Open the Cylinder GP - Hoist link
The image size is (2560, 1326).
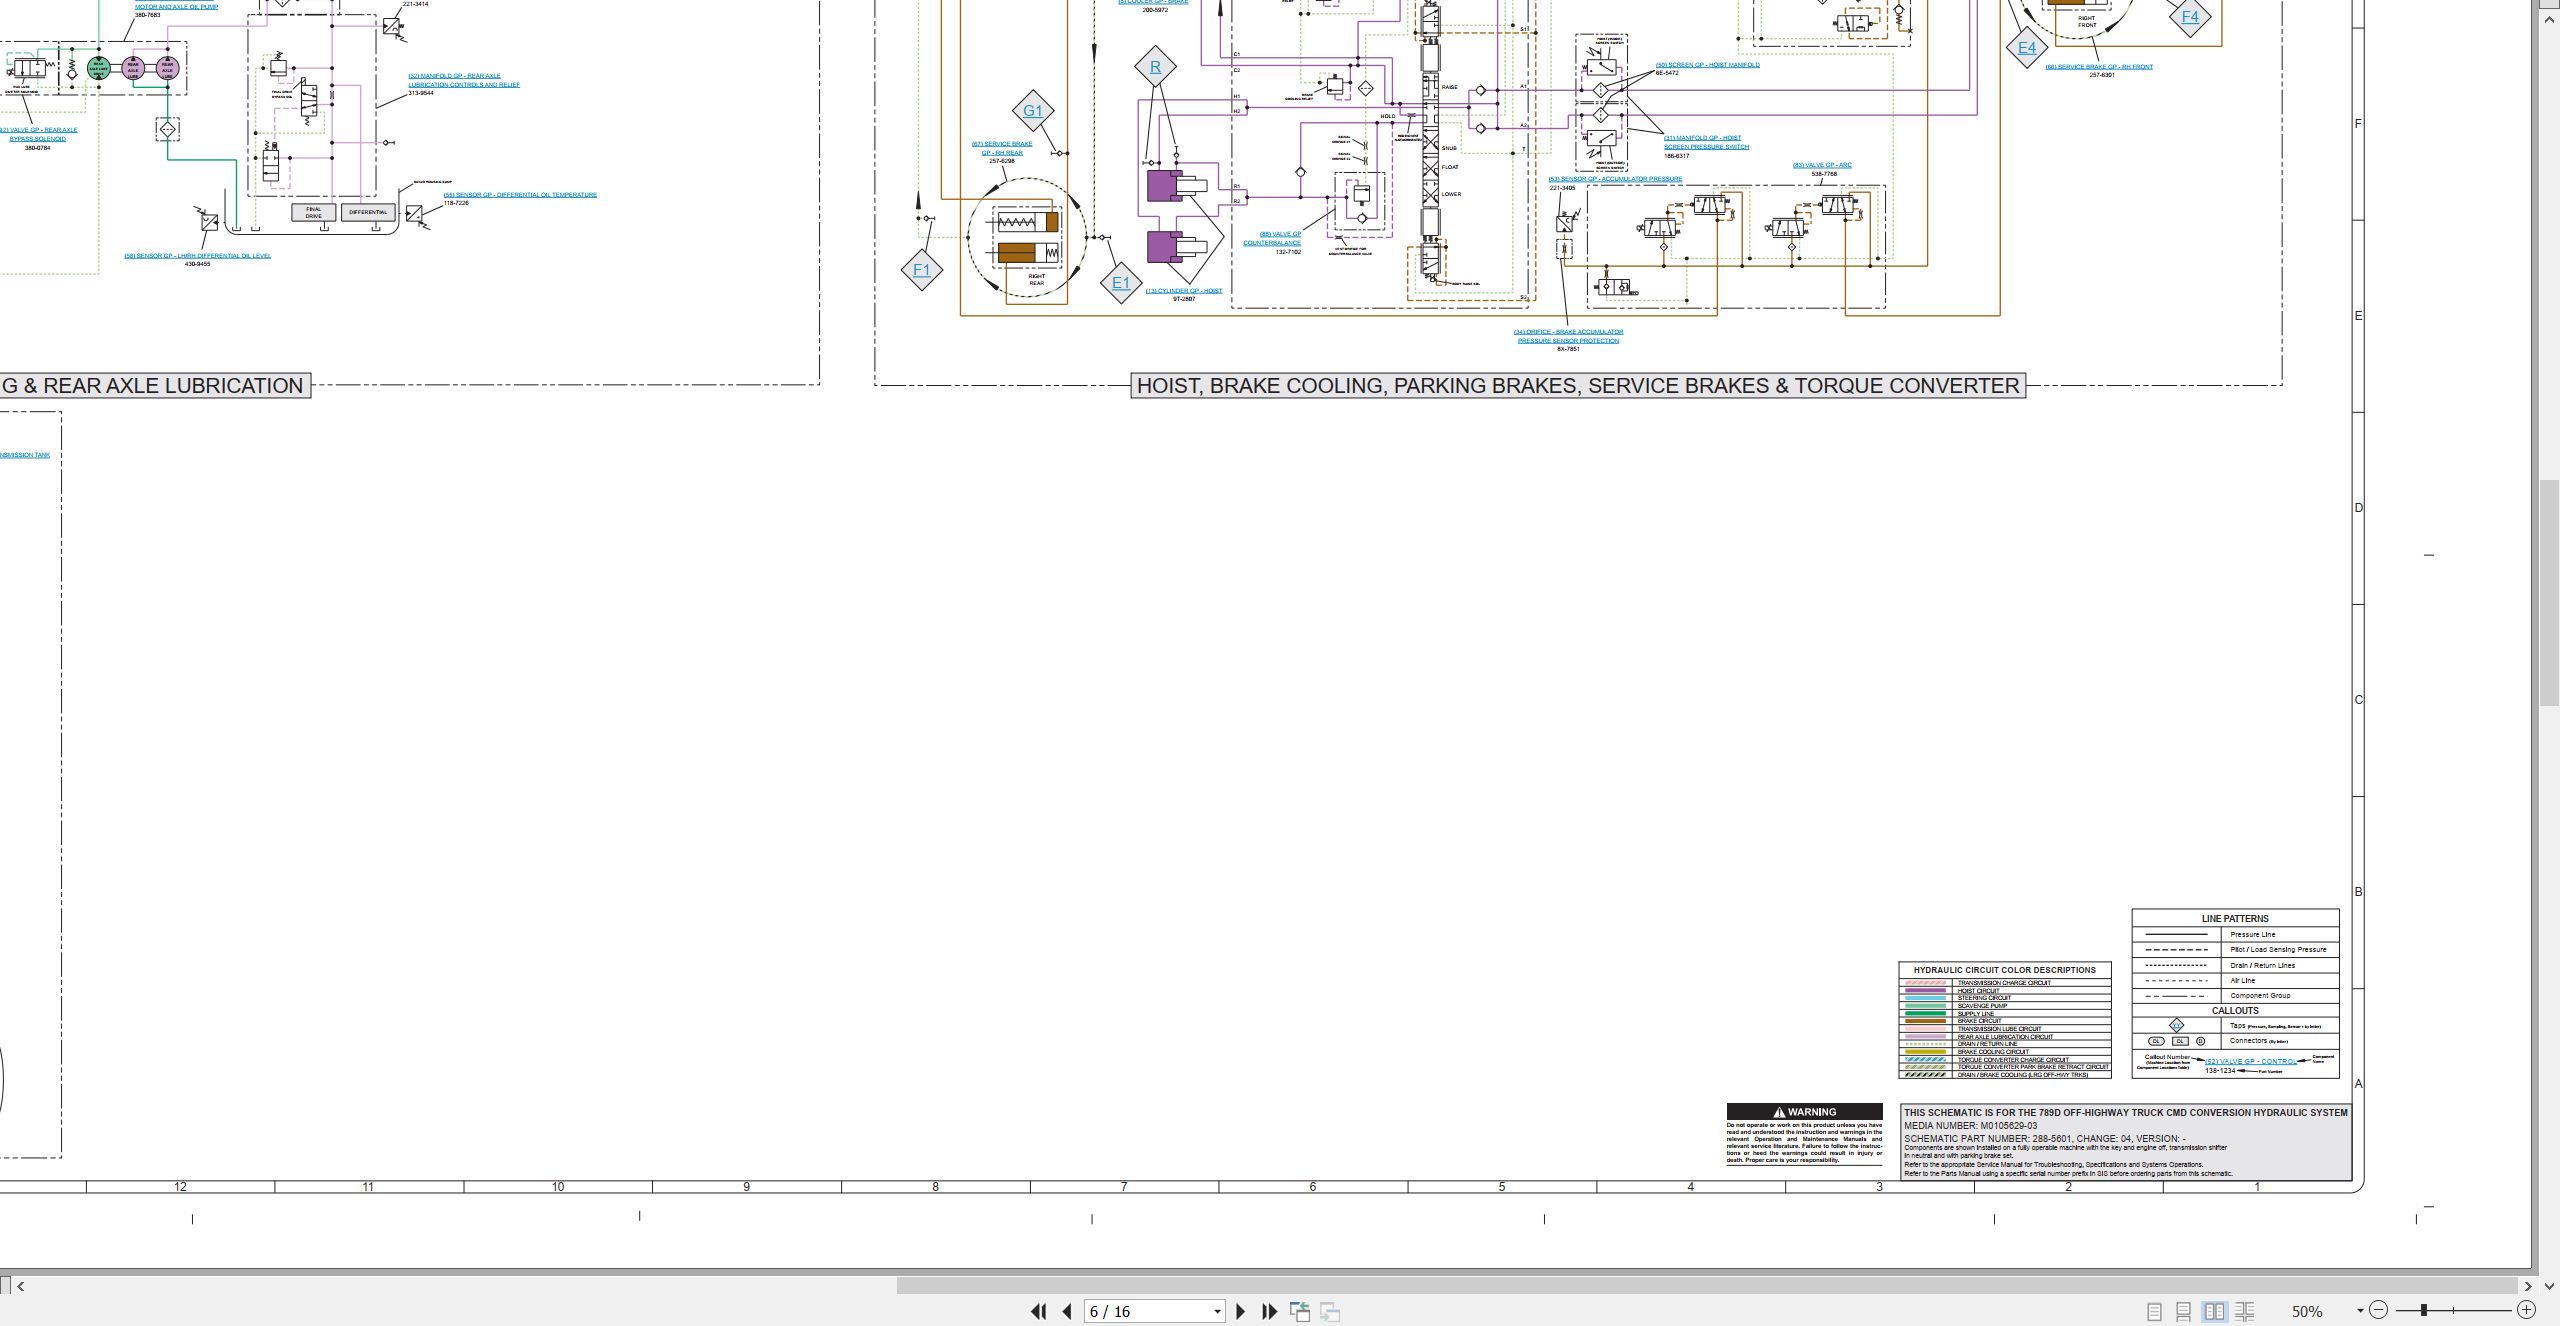(x=1184, y=291)
